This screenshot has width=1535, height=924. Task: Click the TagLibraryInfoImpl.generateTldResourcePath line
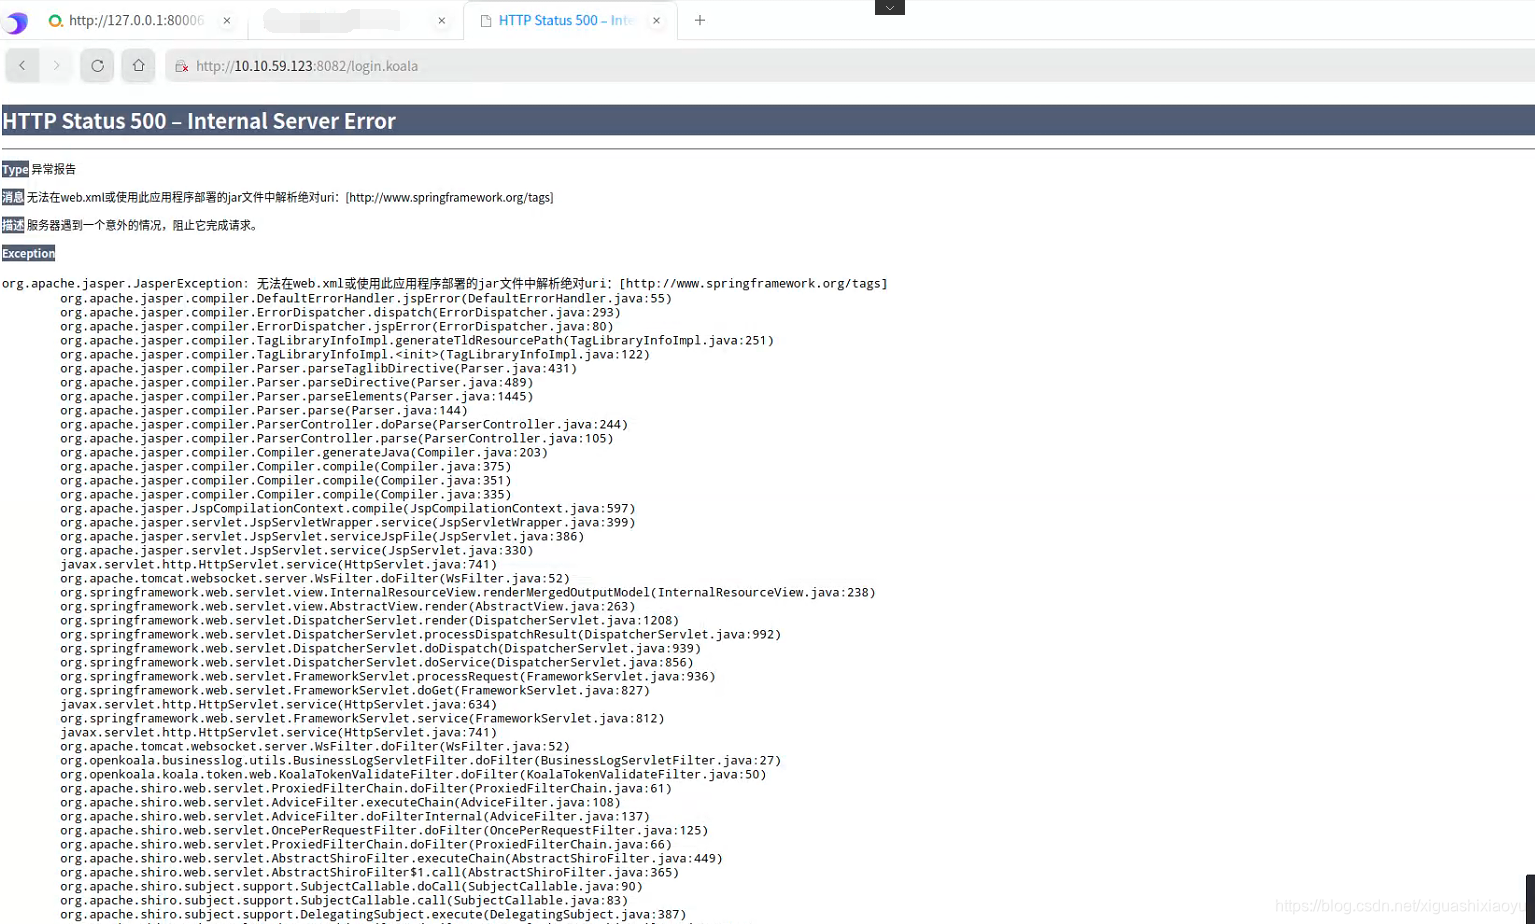[x=416, y=340]
